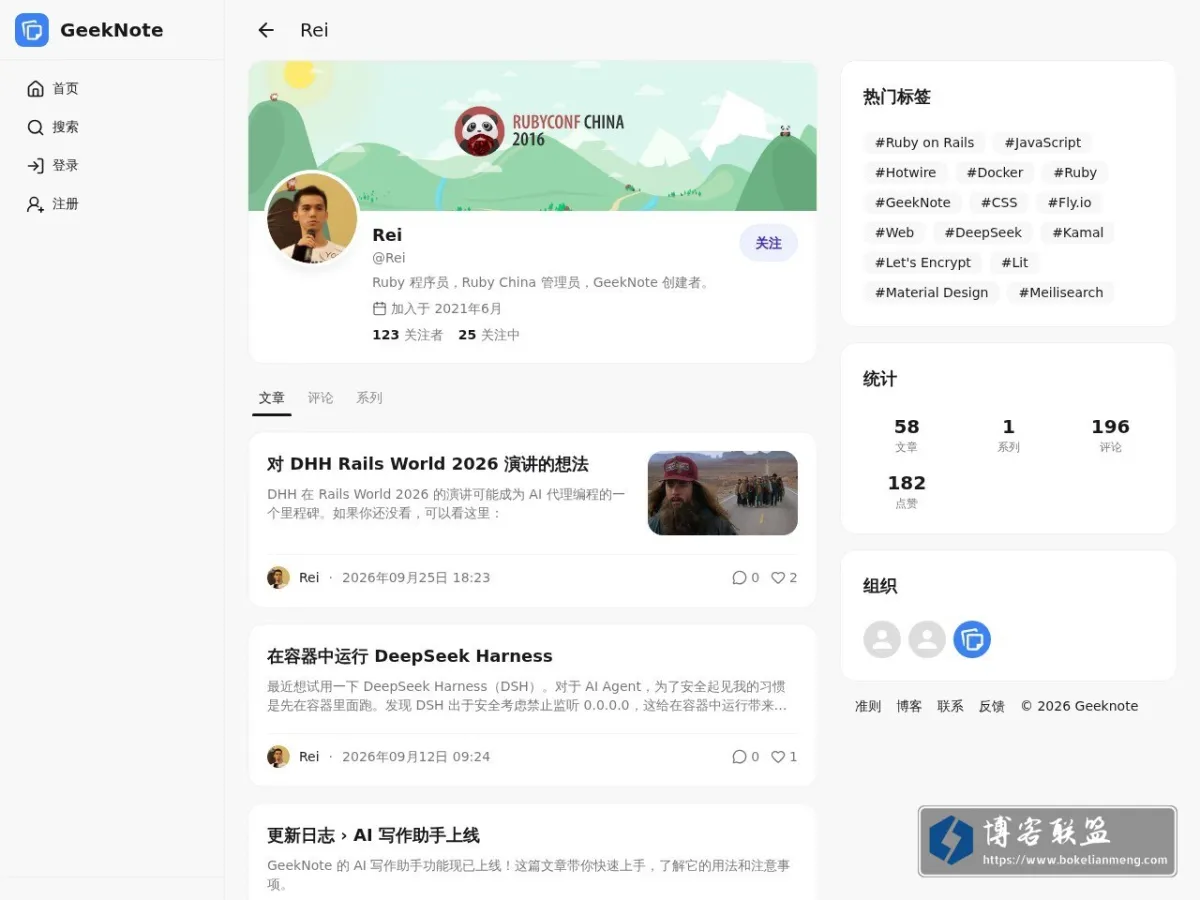Image resolution: width=1200 pixels, height=900 pixels.
Task: Select the #Ruby tag
Action: 1075,172
